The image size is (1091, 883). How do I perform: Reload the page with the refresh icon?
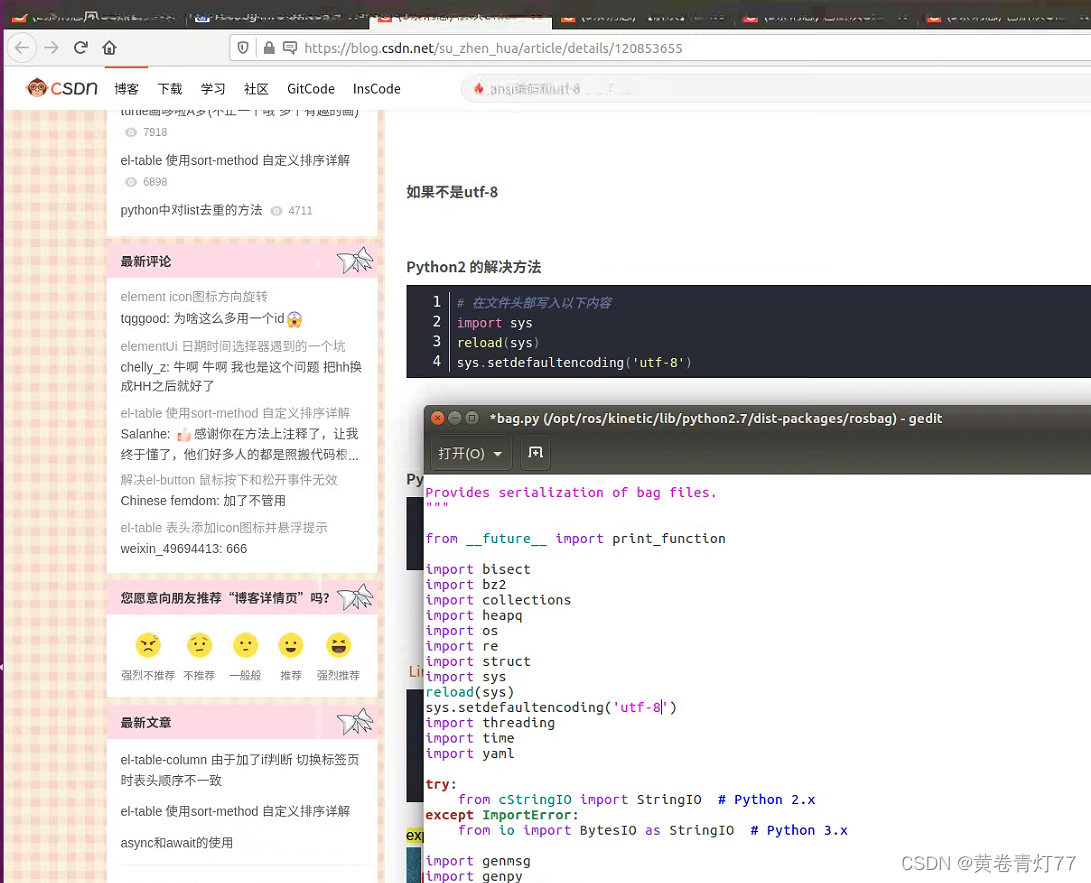pyautogui.click(x=81, y=48)
